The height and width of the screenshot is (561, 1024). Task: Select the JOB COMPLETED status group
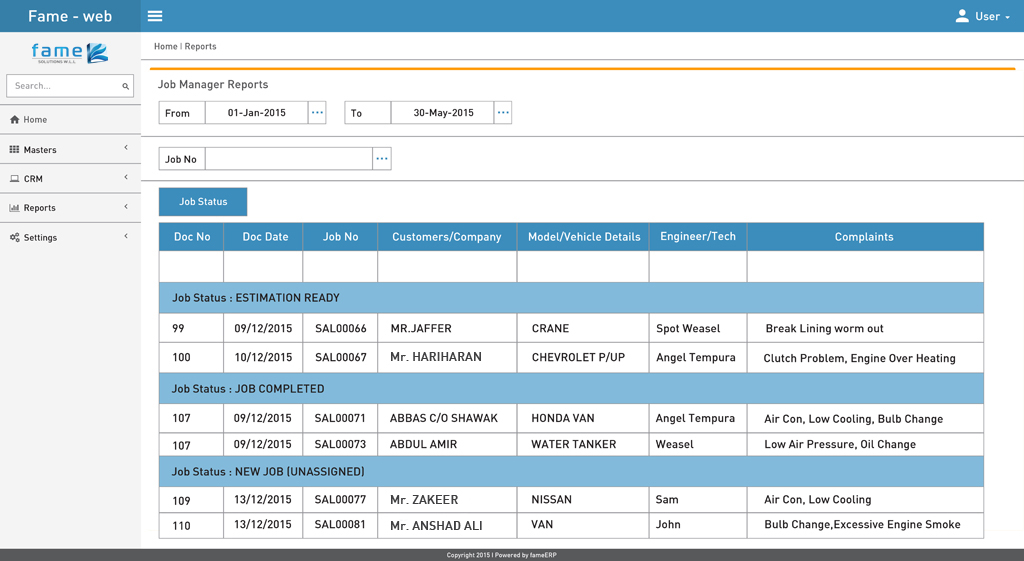pyautogui.click(x=571, y=389)
